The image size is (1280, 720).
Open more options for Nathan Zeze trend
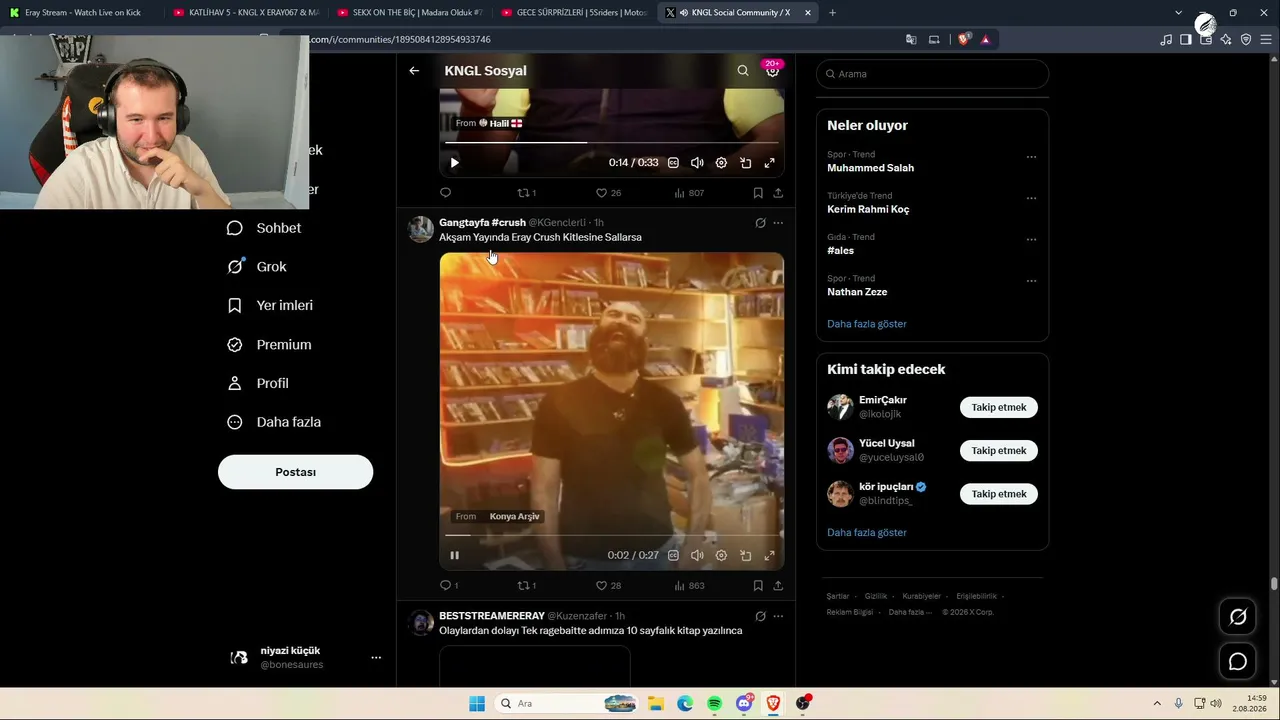tap(1031, 281)
